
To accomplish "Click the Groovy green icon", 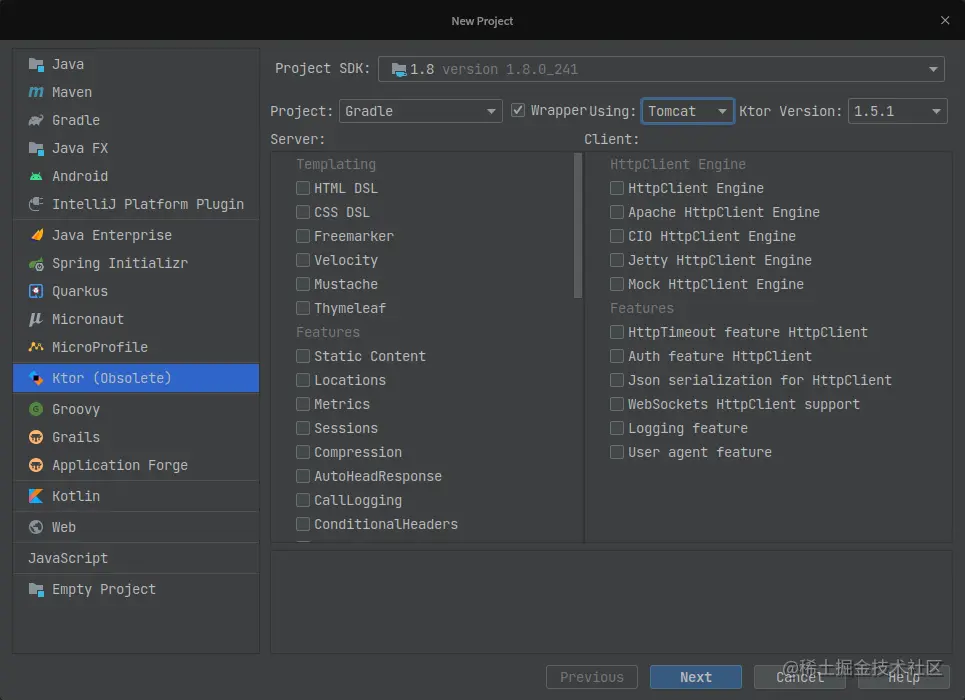I will pos(36,409).
